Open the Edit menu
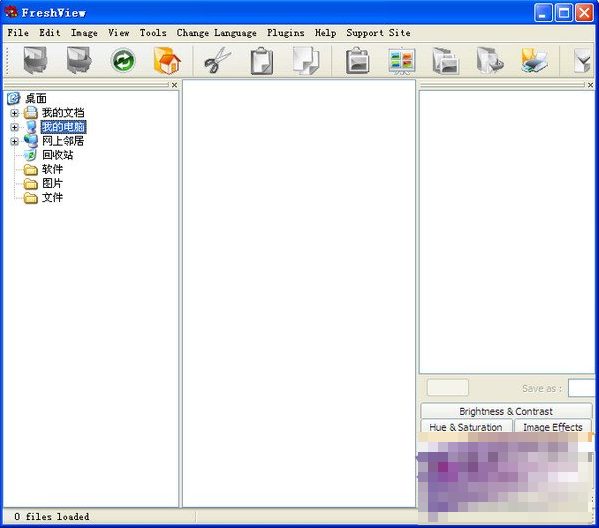The width and height of the screenshot is (599, 528). (50, 33)
